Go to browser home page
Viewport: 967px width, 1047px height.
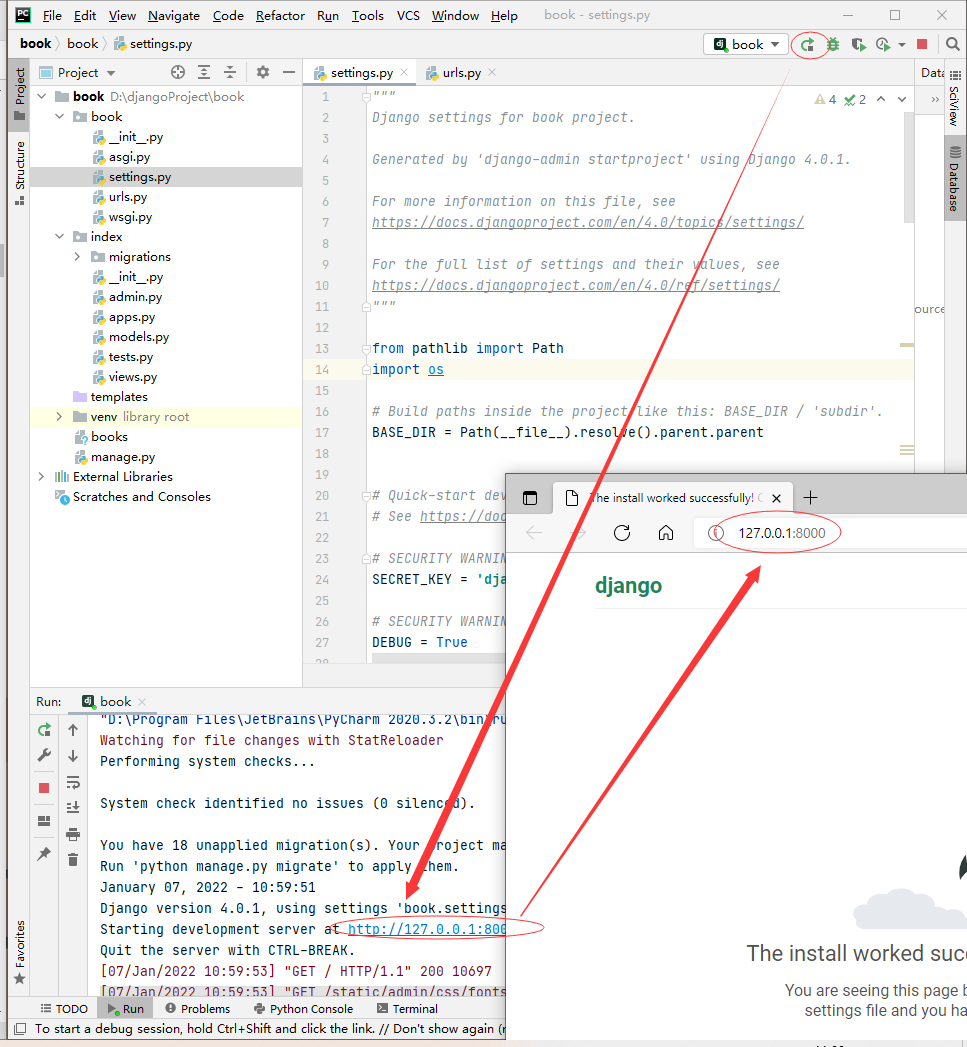(x=666, y=533)
